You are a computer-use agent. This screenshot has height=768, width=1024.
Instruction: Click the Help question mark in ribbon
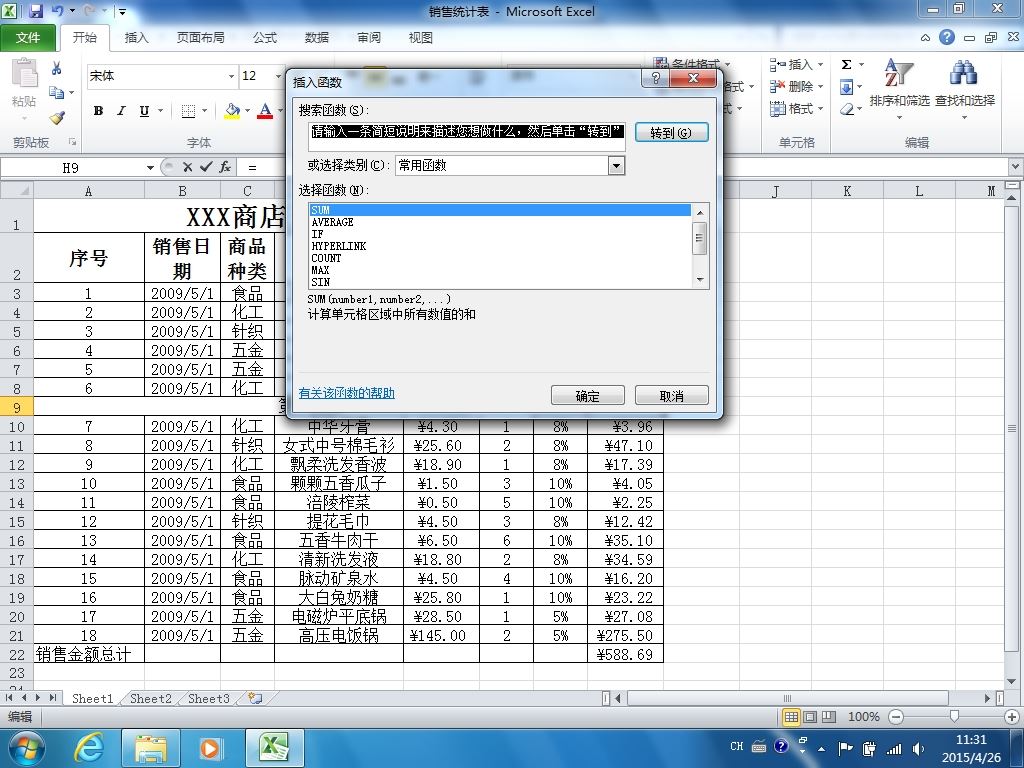947,37
